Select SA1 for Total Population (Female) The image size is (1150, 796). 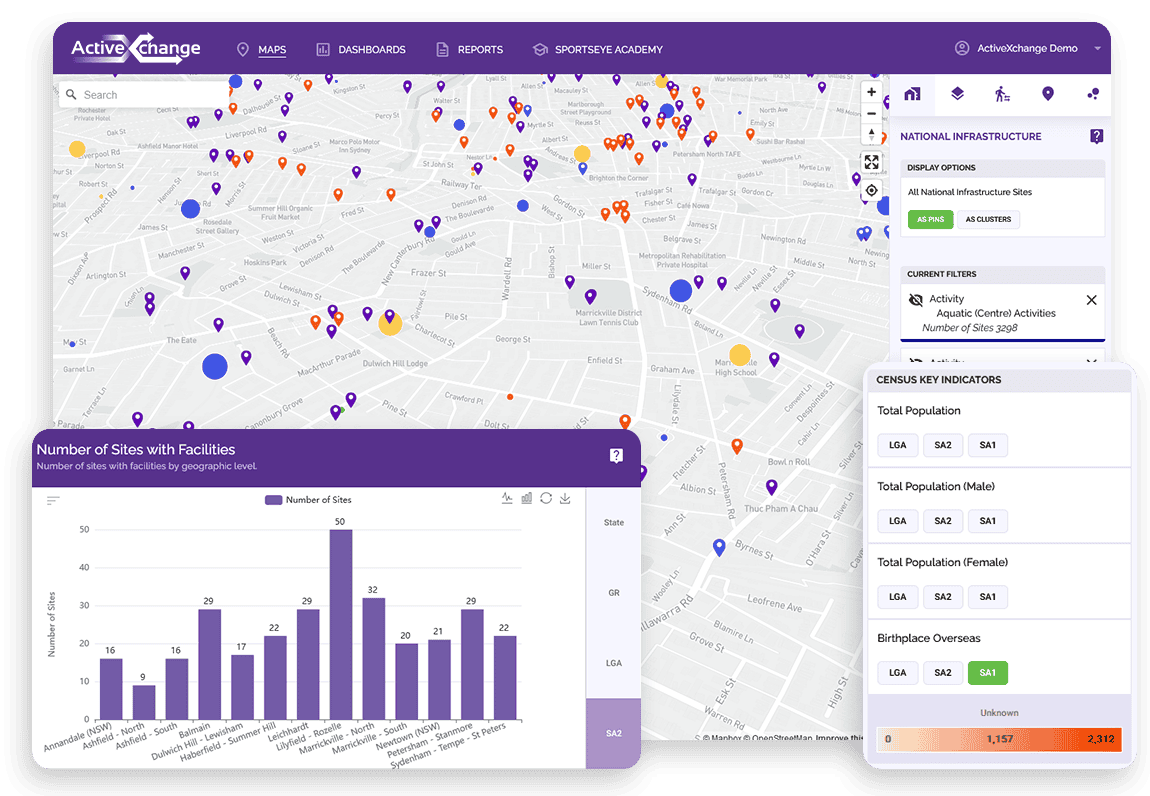[x=987, y=596]
